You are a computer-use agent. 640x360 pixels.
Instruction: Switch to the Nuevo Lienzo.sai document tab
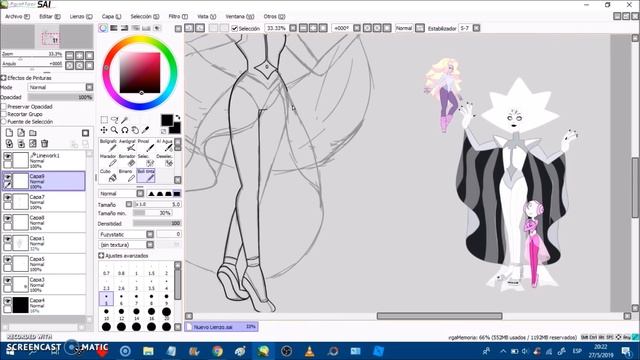(221, 327)
